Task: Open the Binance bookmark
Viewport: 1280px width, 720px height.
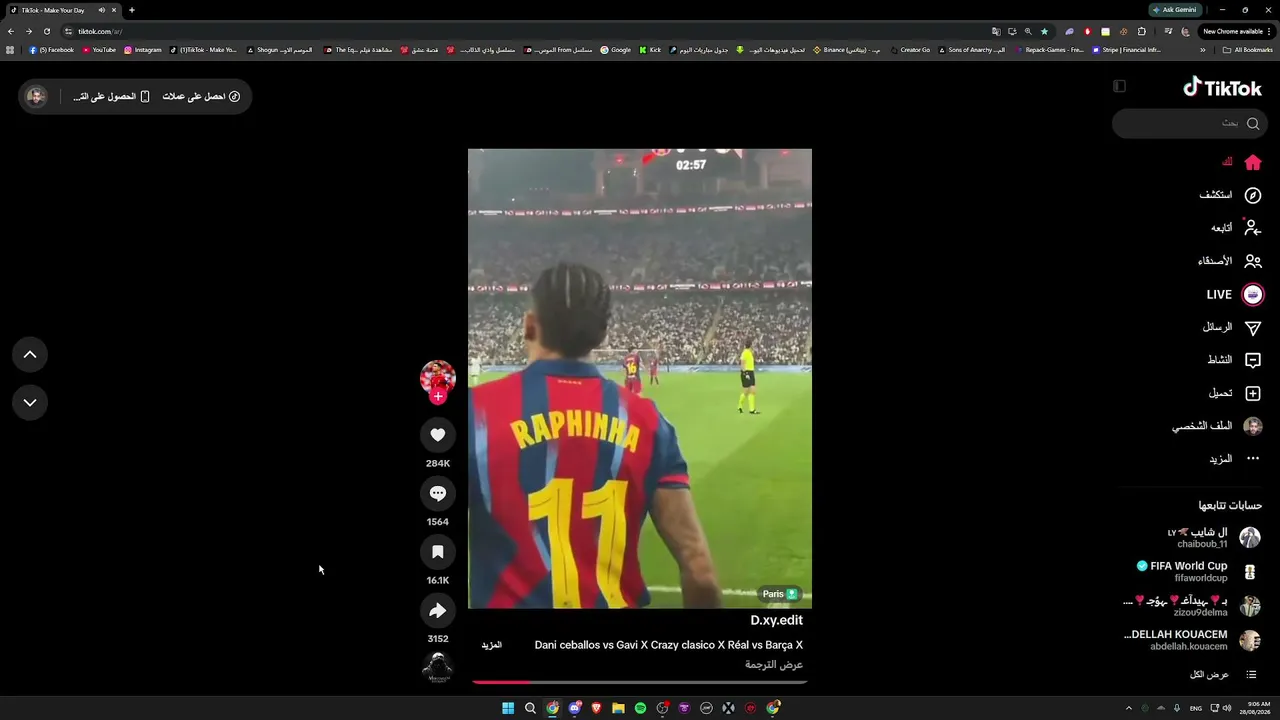Action: click(847, 50)
